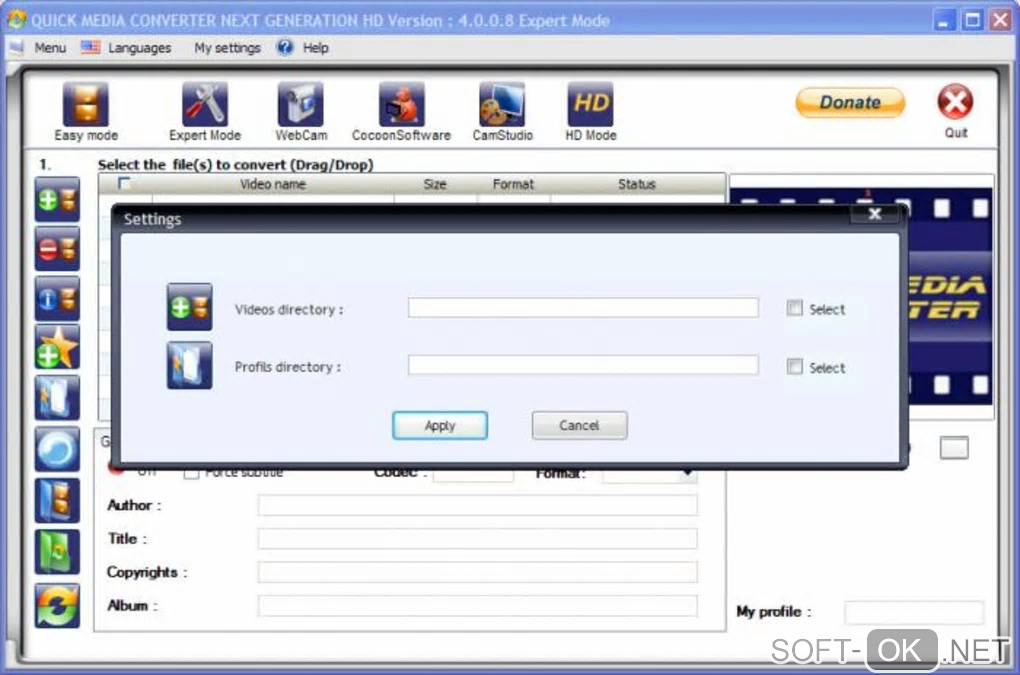Open the Menu menu
1020x675 pixels.
point(50,47)
